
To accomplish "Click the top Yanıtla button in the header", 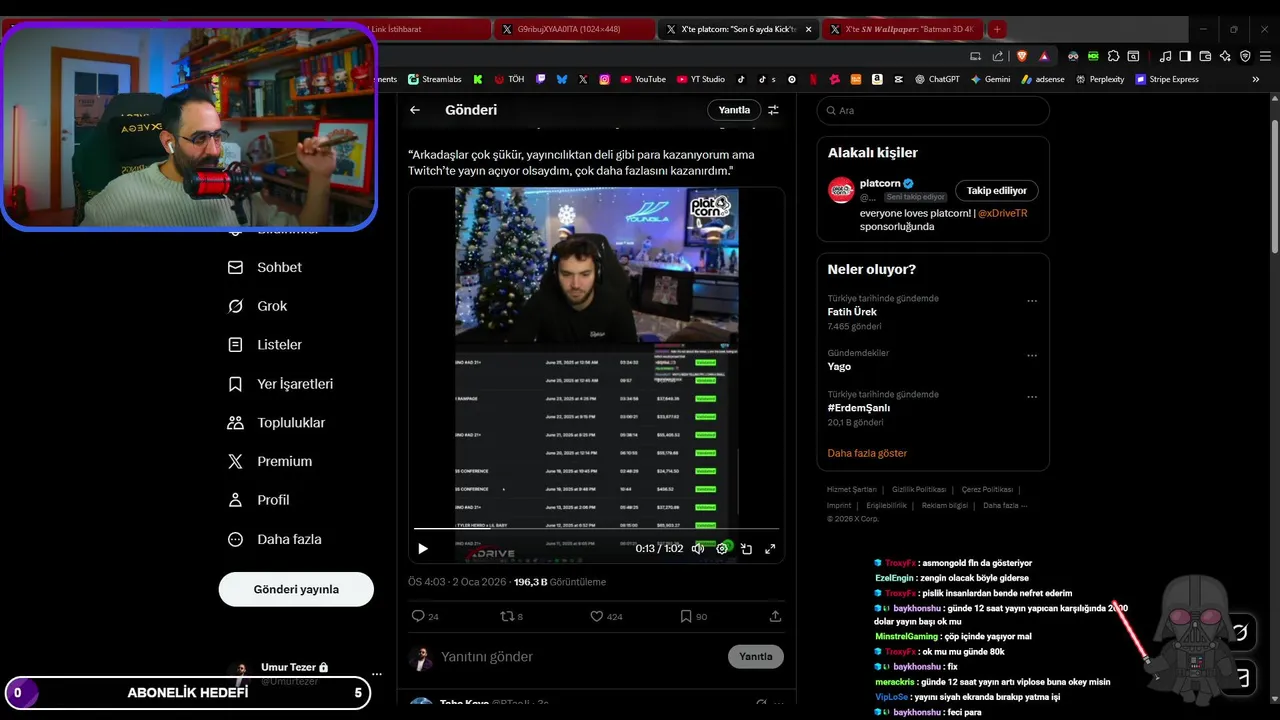I will pos(734,110).
